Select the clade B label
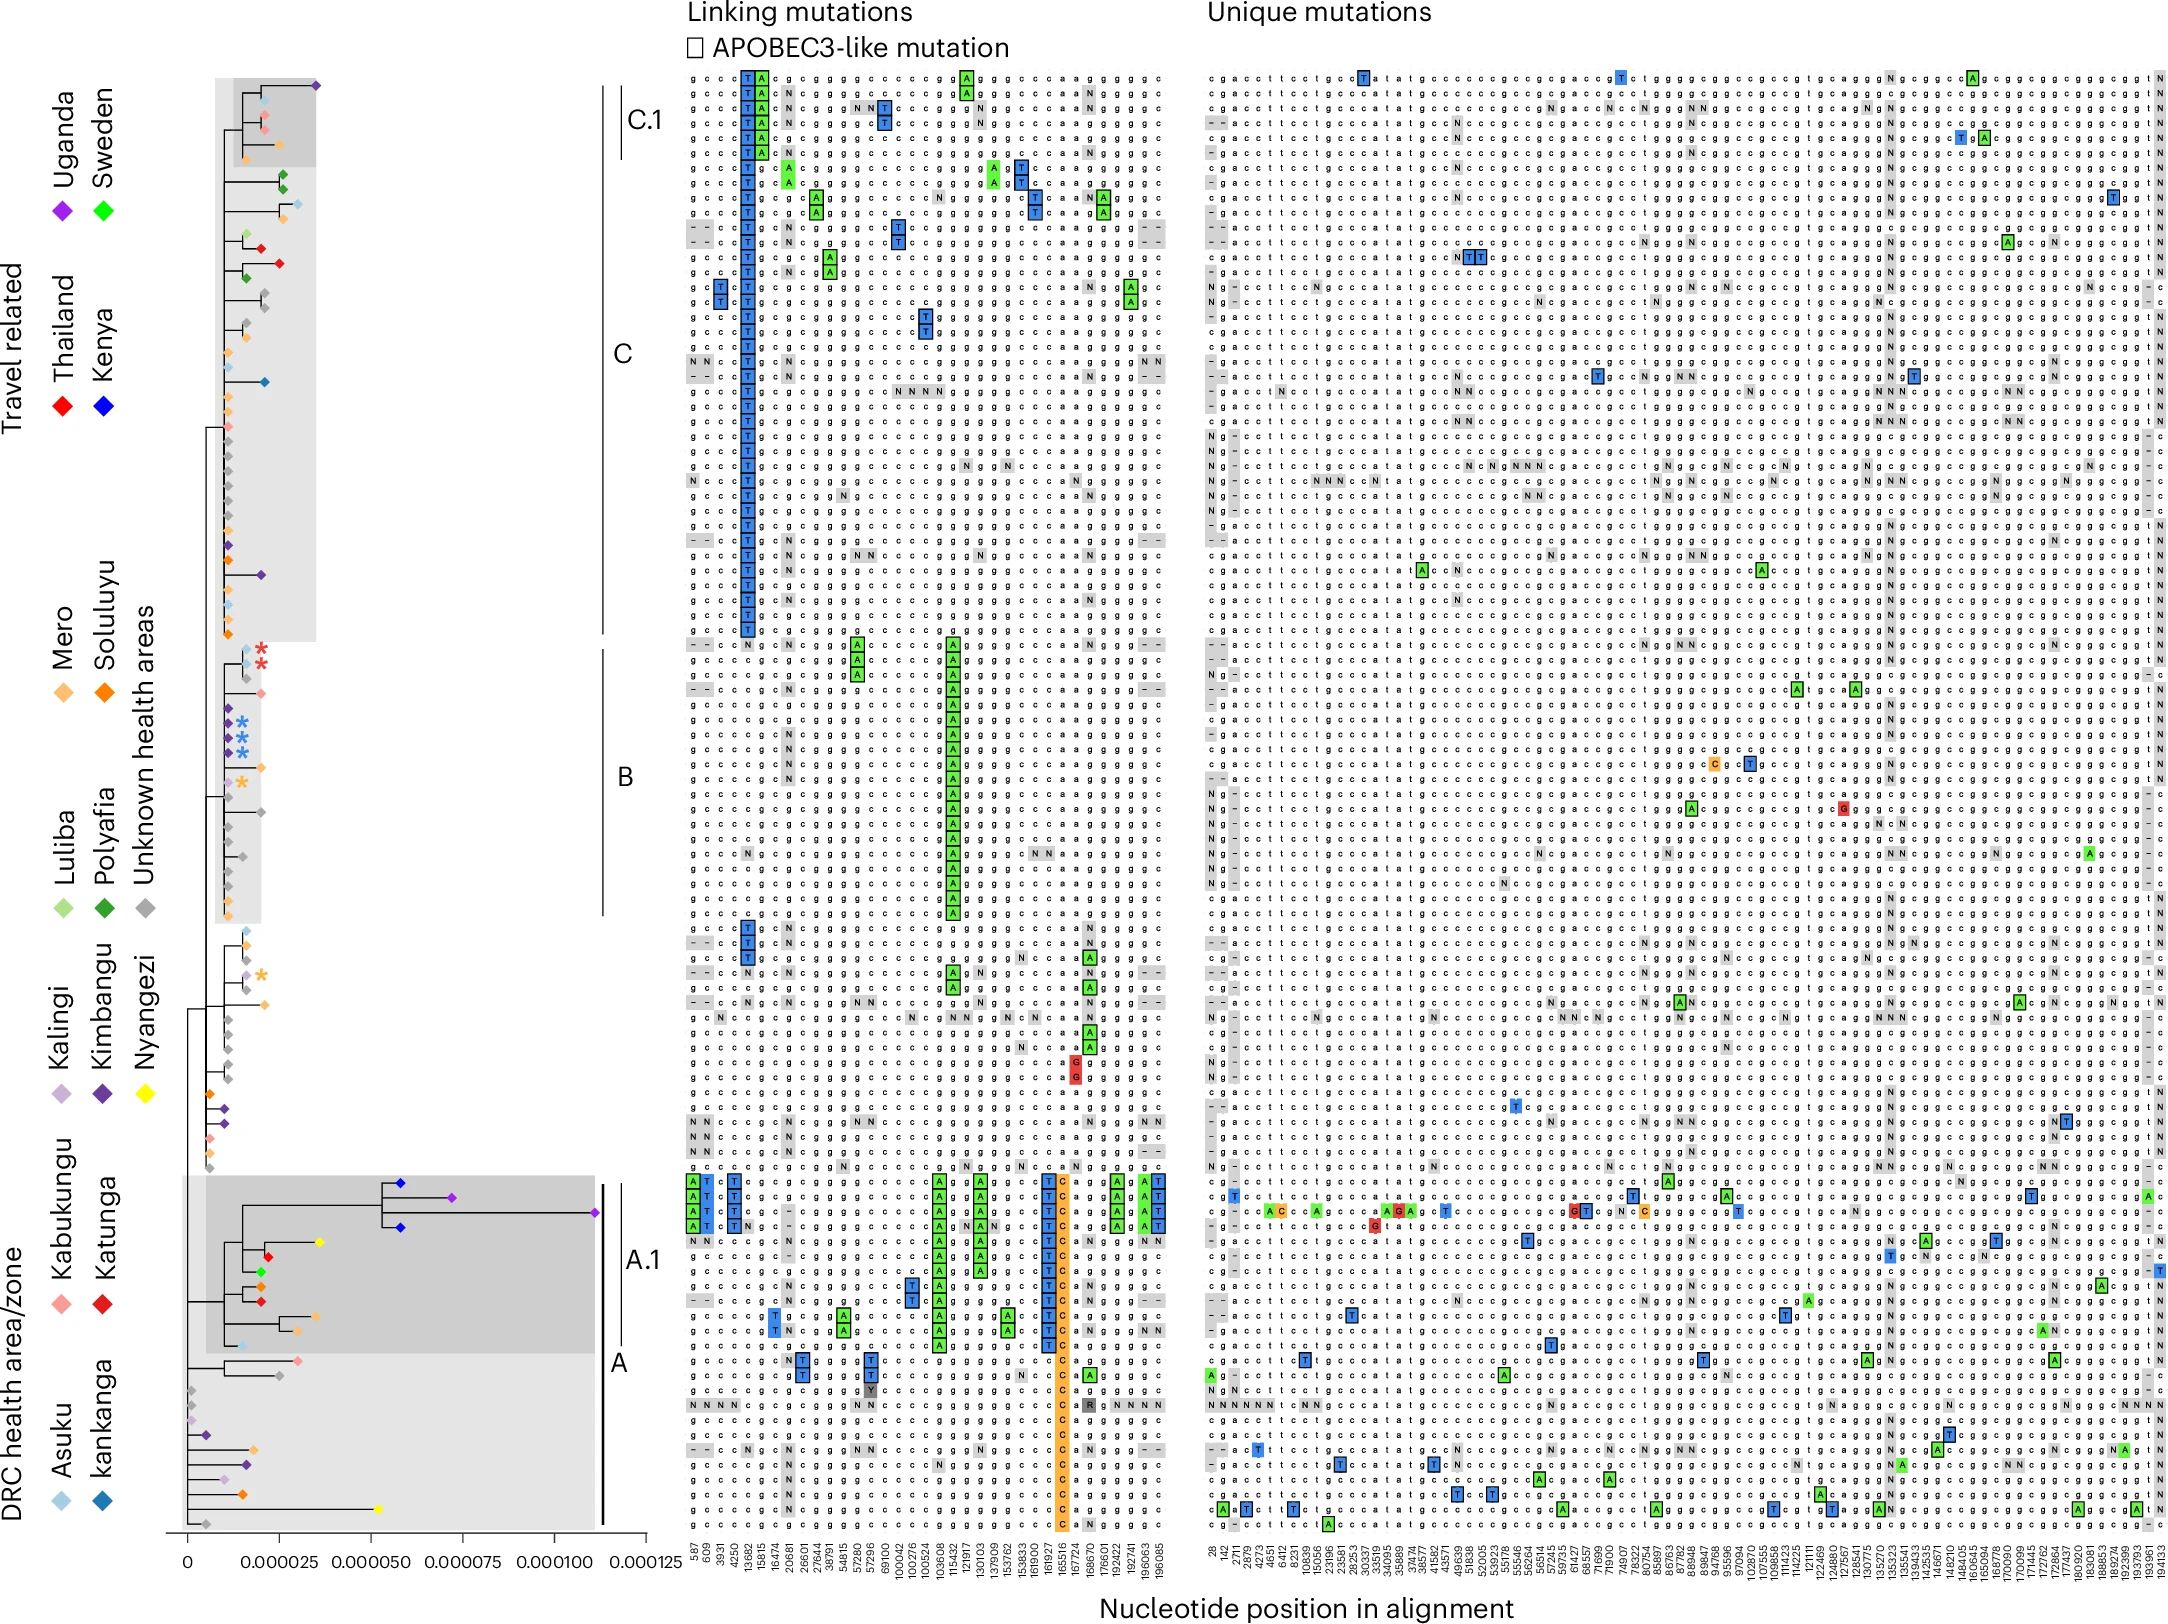The image size is (2168, 1624). pyautogui.click(x=625, y=777)
